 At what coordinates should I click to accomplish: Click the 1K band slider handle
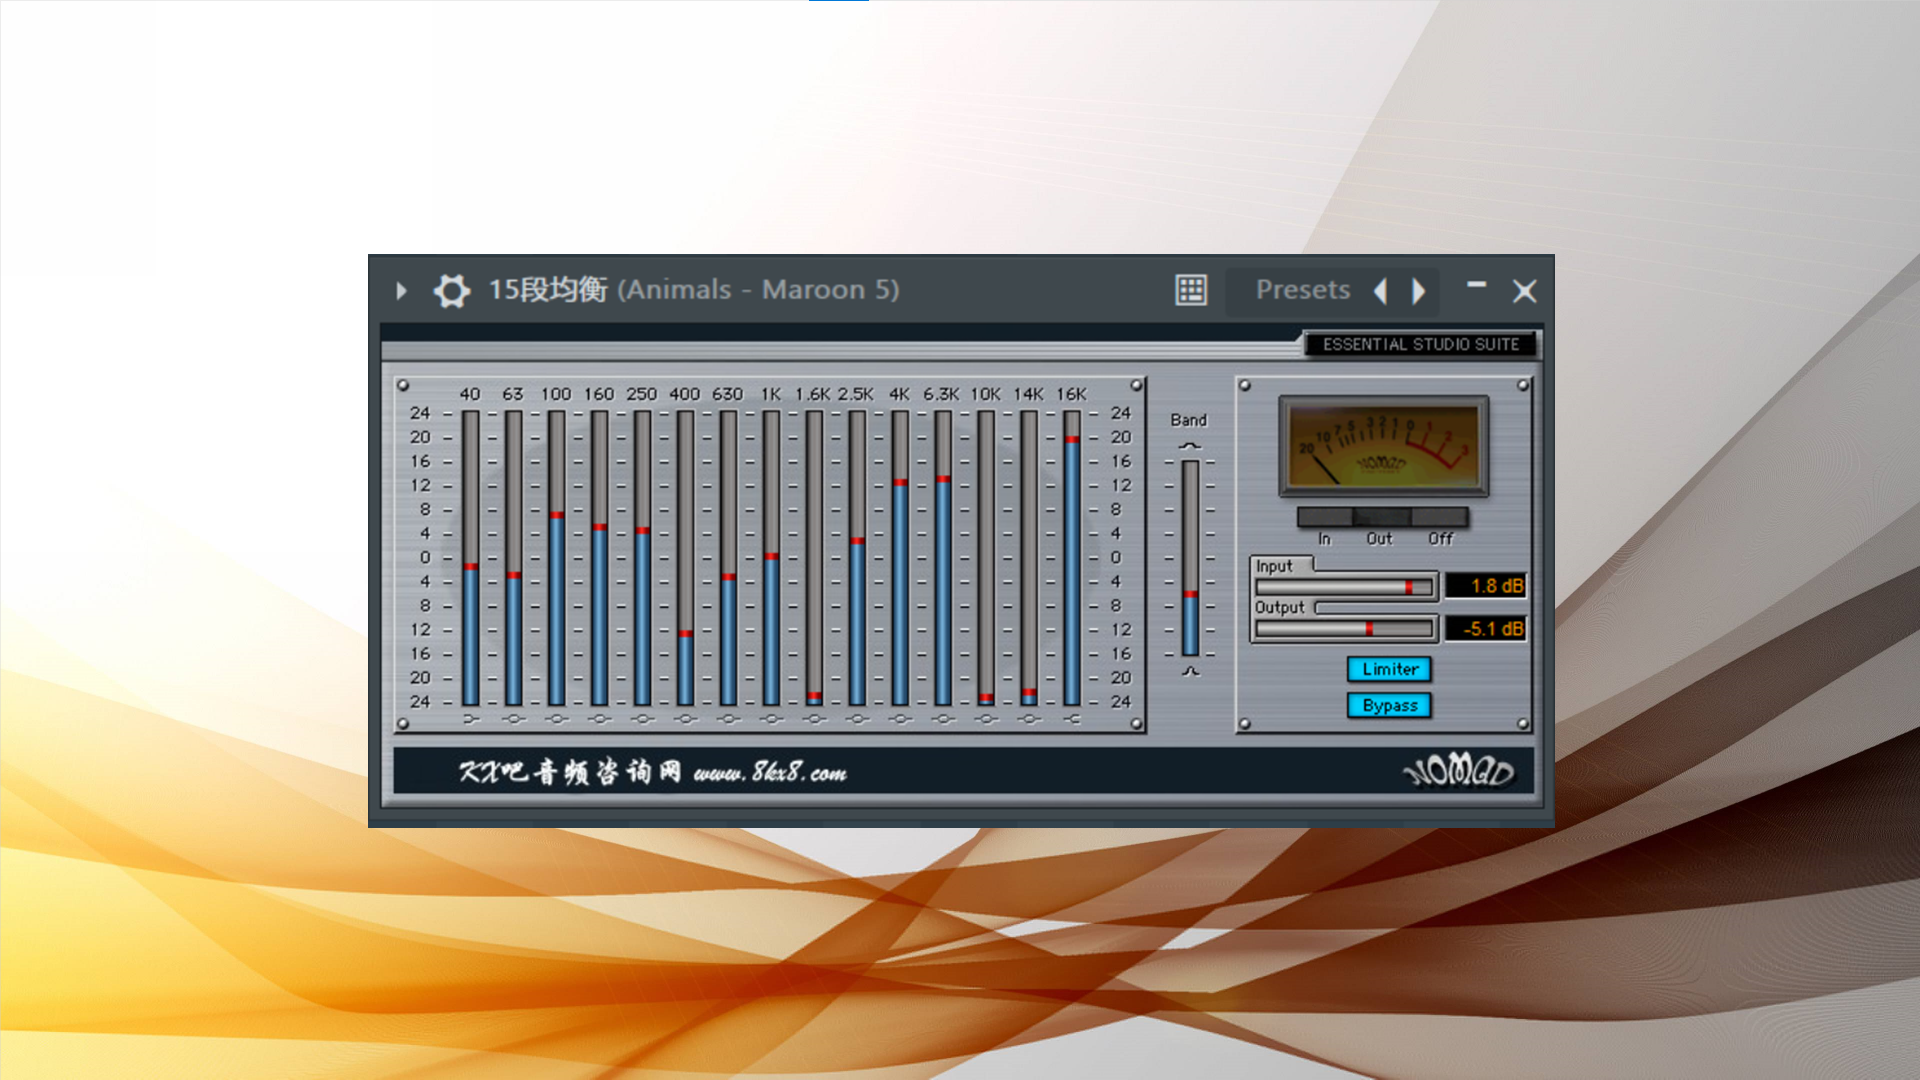pyautogui.click(x=772, y=556)
